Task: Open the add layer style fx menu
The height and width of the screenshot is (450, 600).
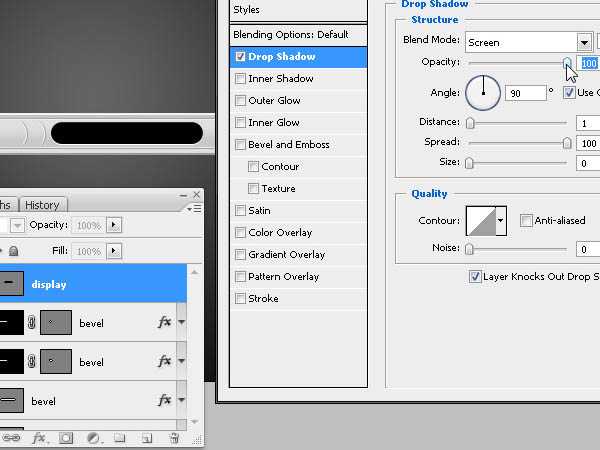Action: pyautogui.click(x=39, y=438)
